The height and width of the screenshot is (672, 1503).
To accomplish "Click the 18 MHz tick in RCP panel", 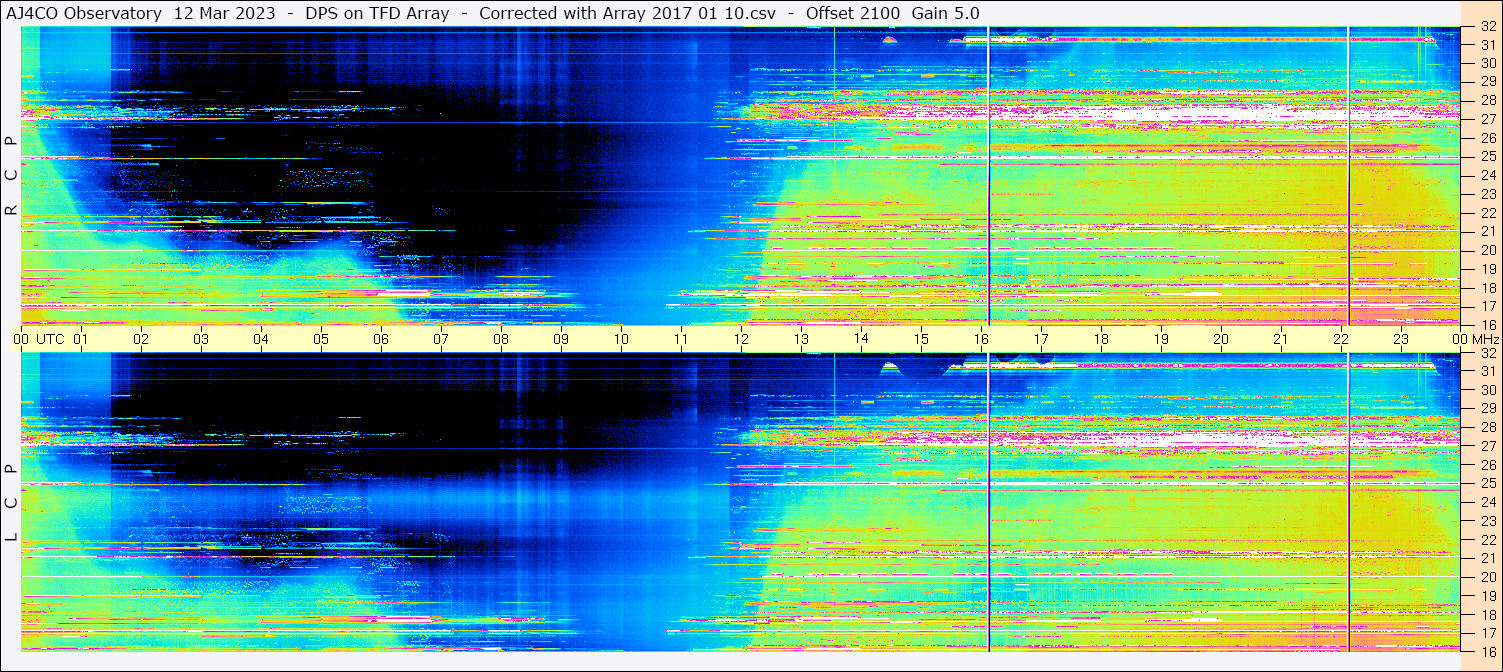I will (1487, 288).
